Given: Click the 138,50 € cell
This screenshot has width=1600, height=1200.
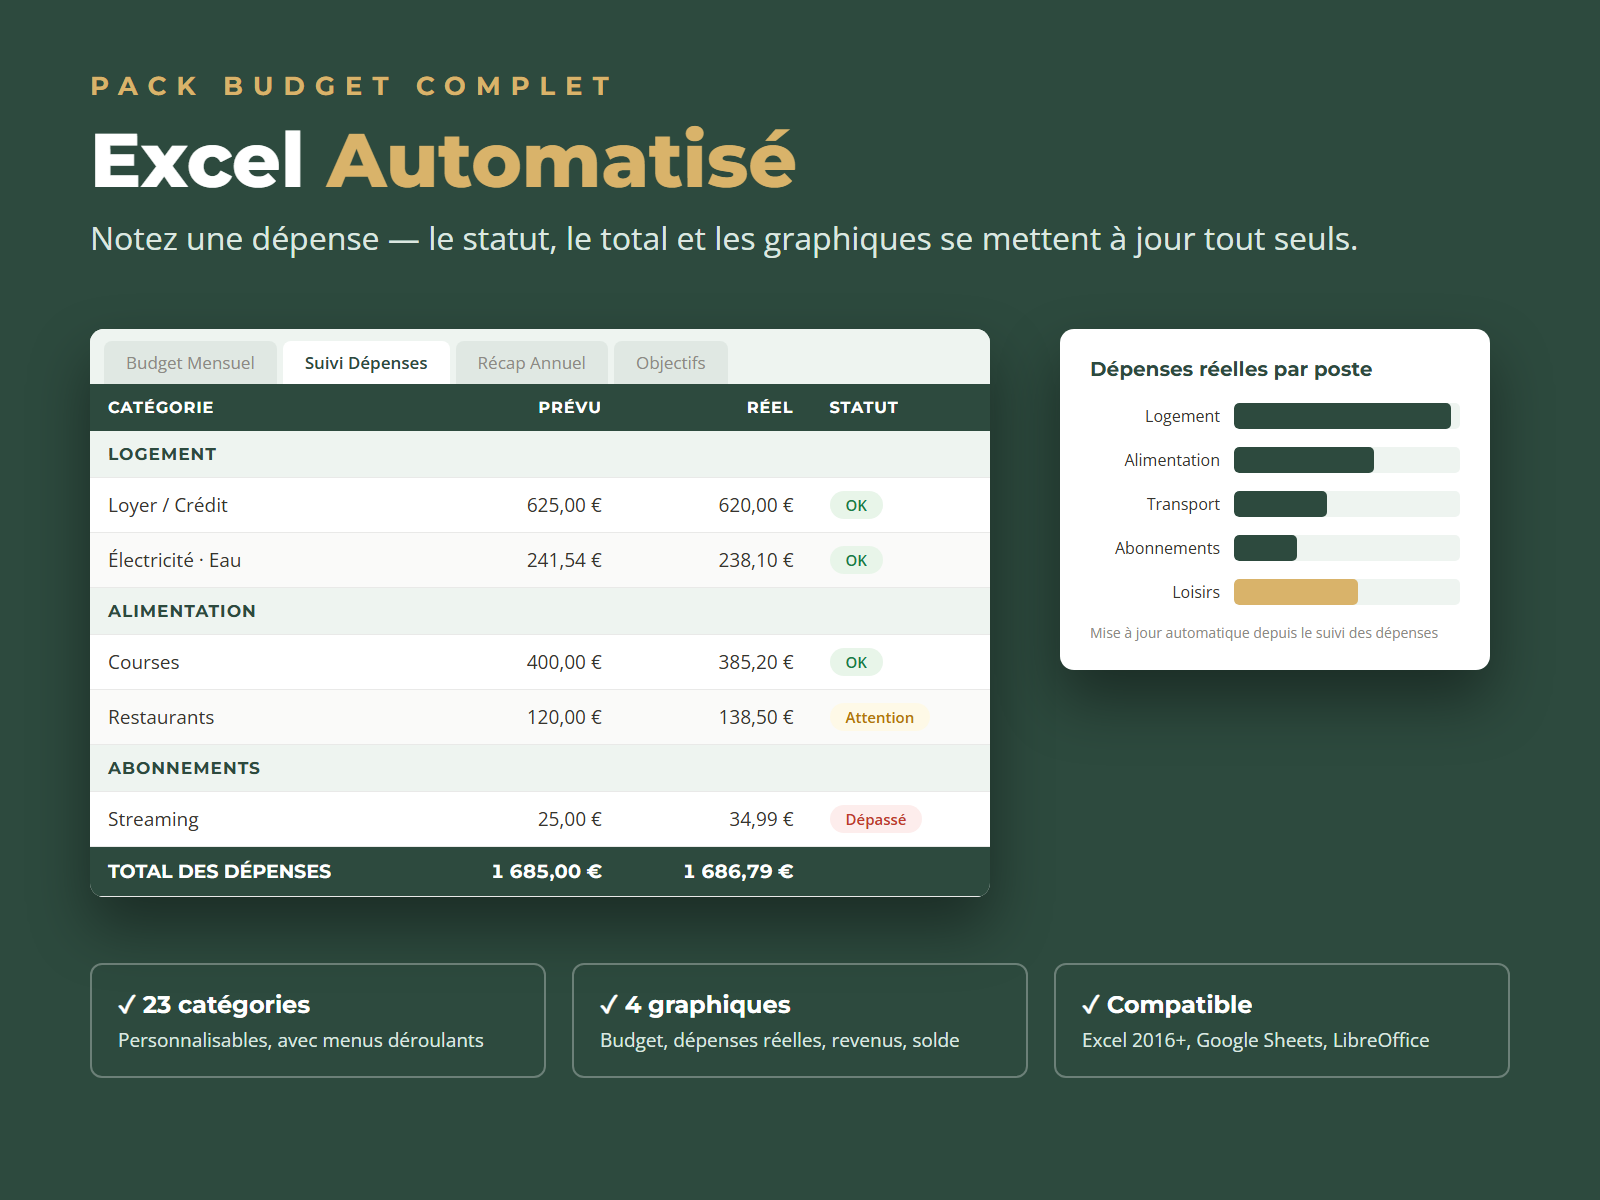Looking at the screenshot, I should 756,717.
